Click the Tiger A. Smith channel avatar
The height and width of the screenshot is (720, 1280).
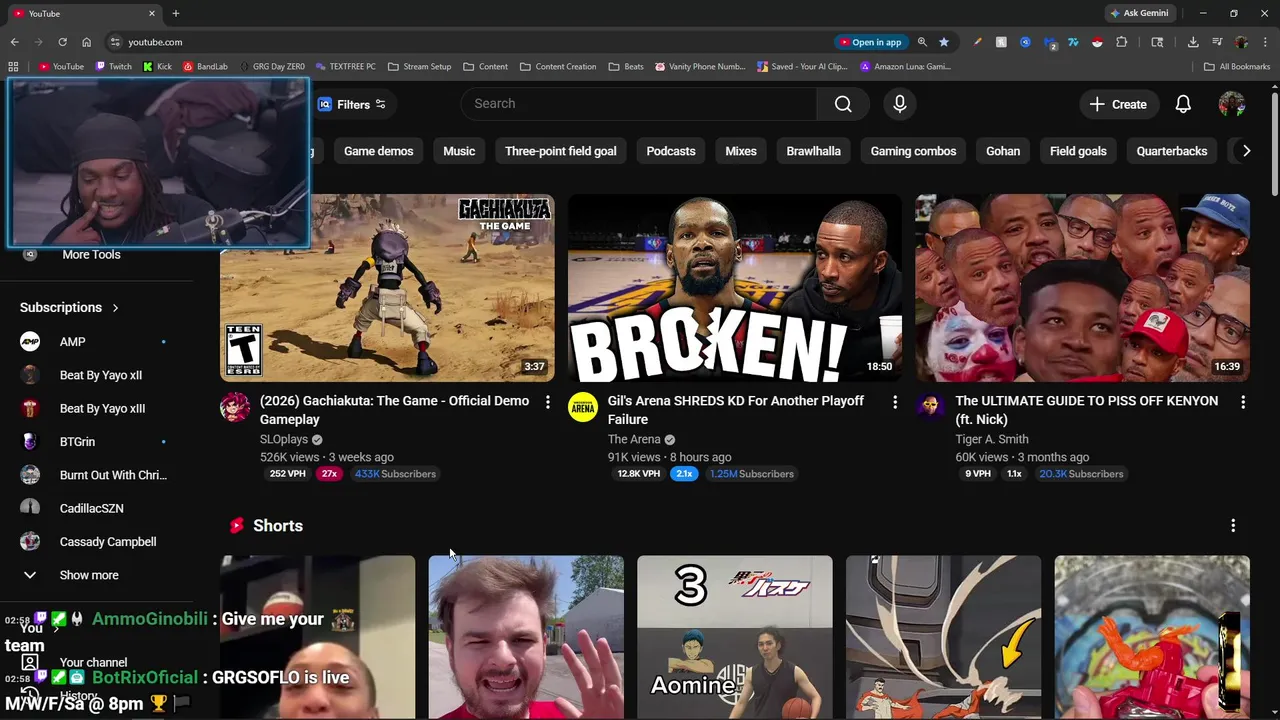pyautogui.click(x=931, y=407)
